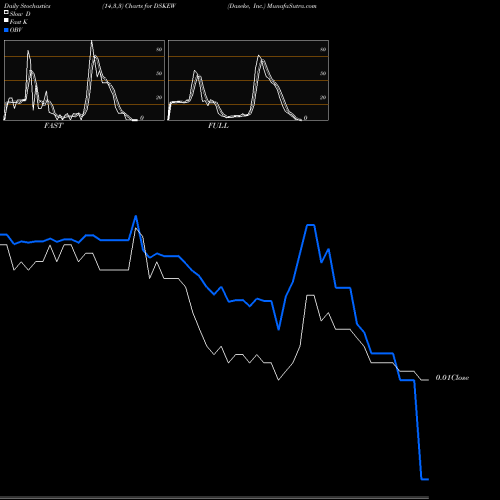The image size is (500, 500).
Task: Click the 'FULL' label below the right chart
Action: click(218, 125)
